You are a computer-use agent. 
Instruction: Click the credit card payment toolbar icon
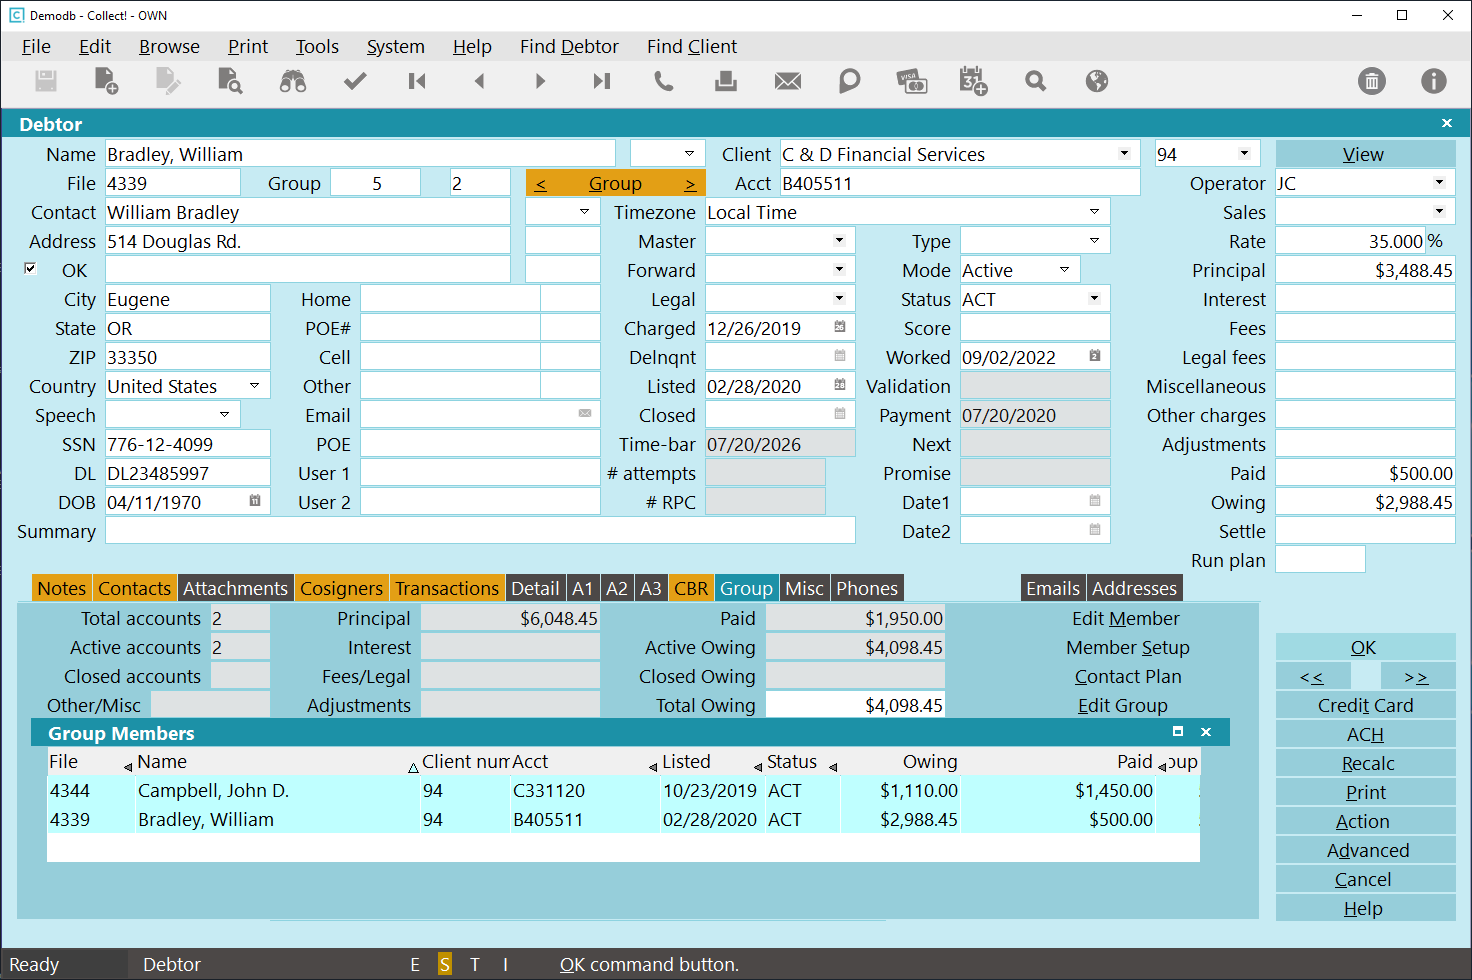coord(912,81)
